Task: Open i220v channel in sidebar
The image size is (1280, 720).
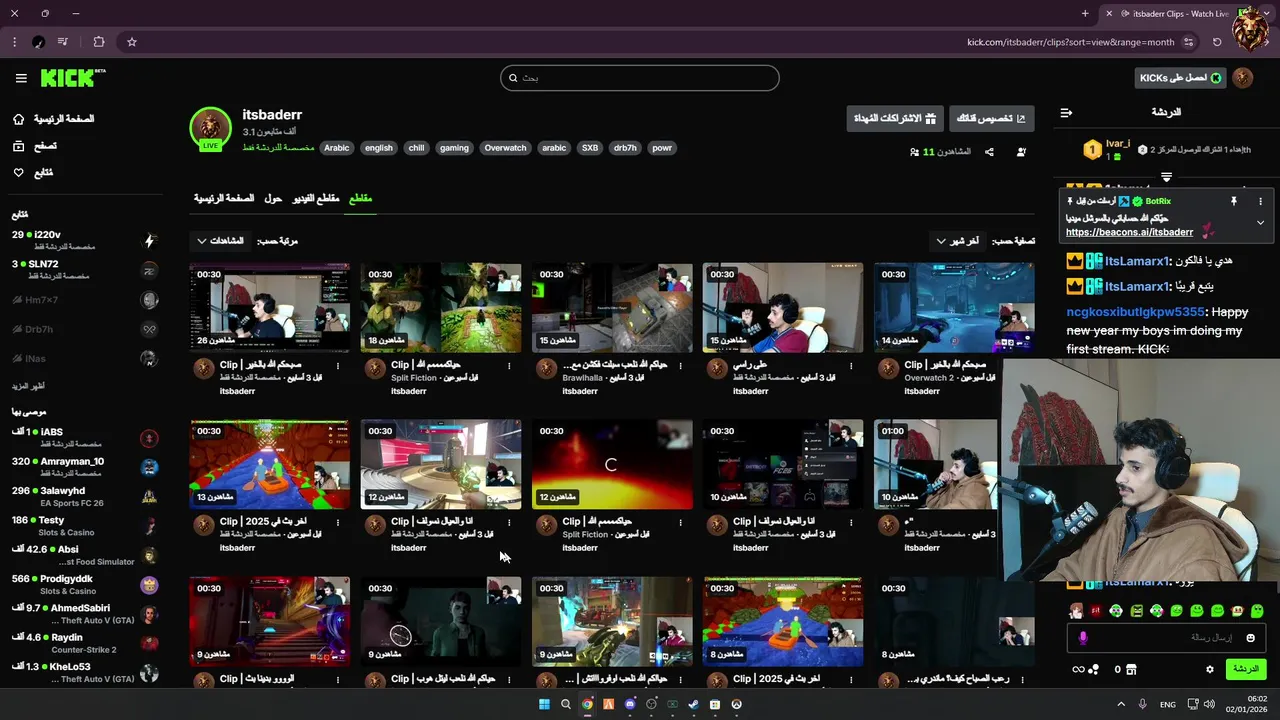Action: (85, 240)
